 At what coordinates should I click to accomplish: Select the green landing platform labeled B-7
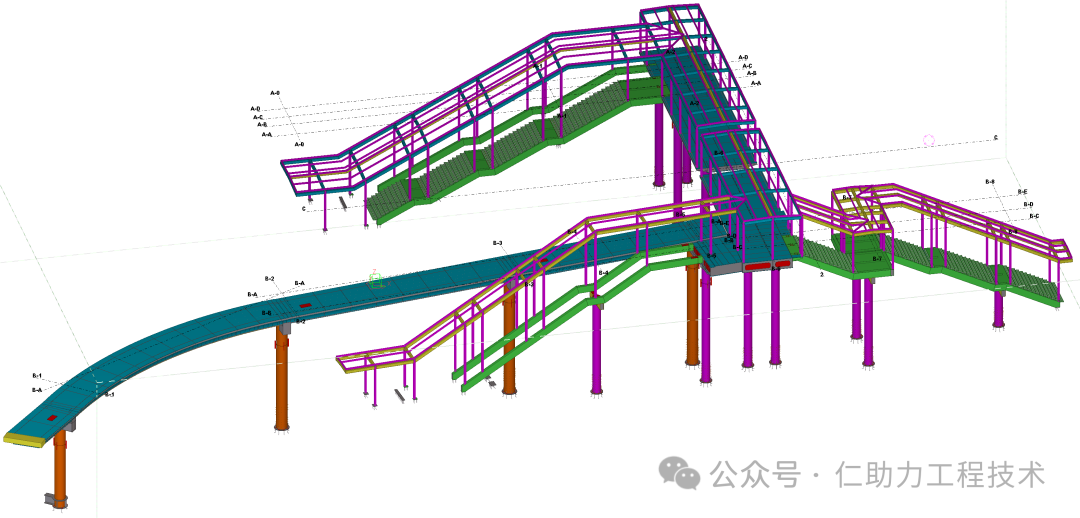(866, 262)
